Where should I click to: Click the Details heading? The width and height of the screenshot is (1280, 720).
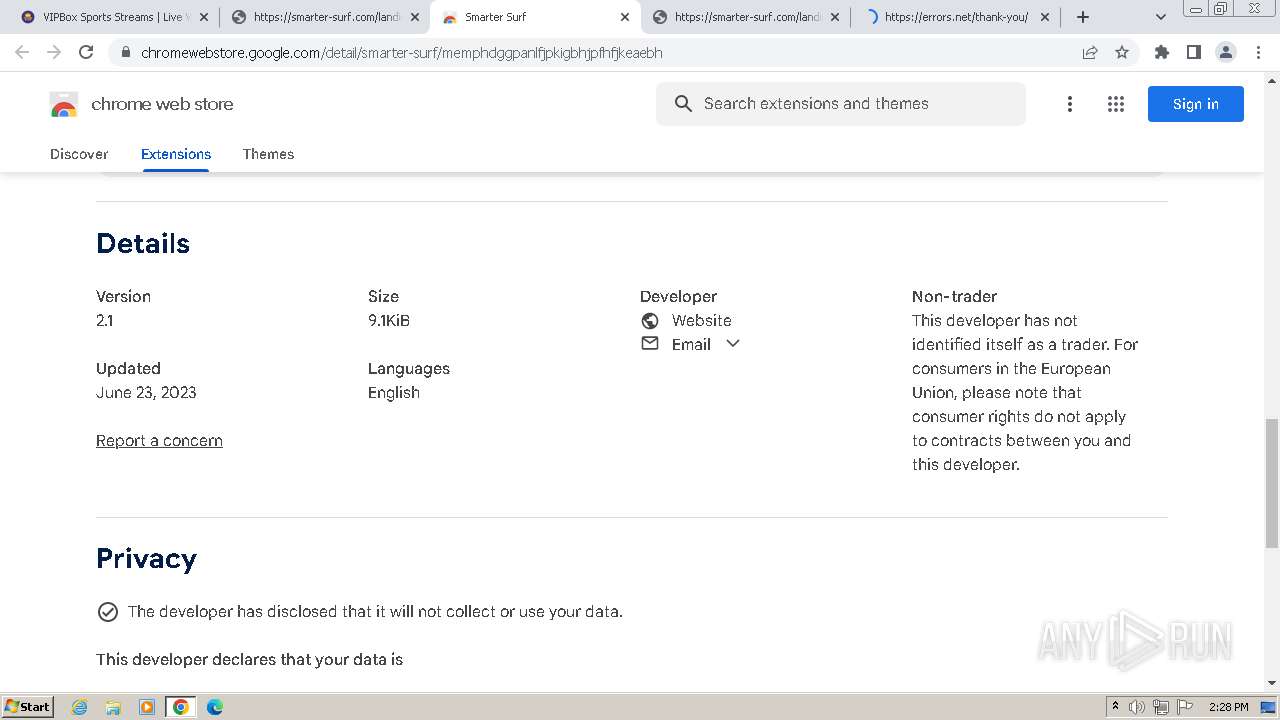pos(143,244)
